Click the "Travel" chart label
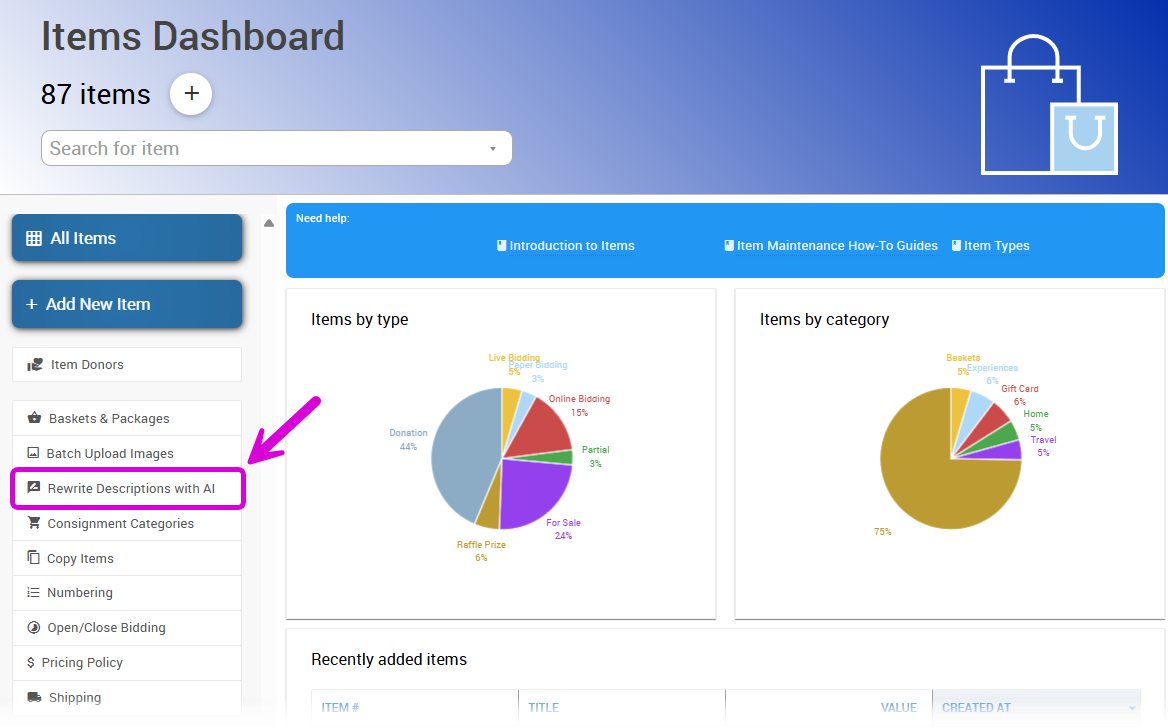The height and width of the screenshot is (728, 1168). tap(1044, 440)
